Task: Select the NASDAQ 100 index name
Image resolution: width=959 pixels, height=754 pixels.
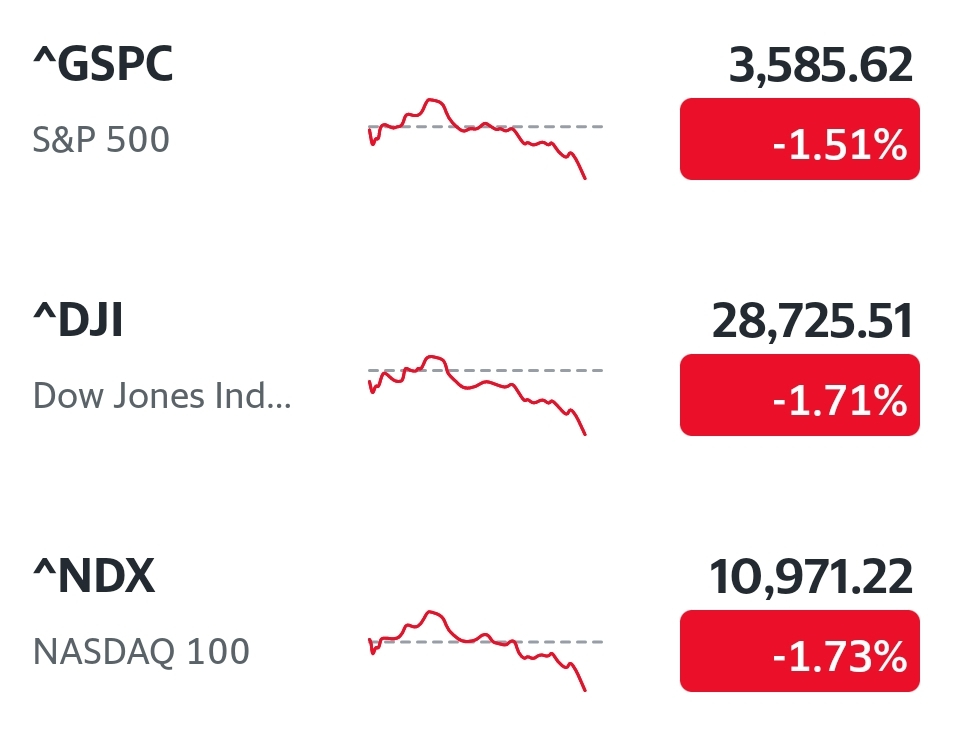Action: (x=141, y=651)
